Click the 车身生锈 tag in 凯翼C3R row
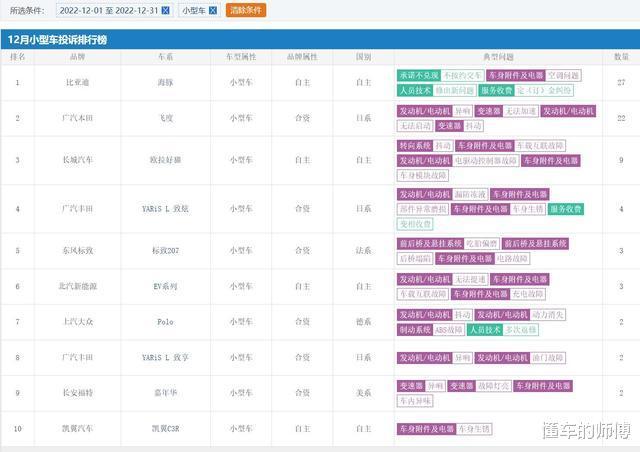 coord(474,429)
